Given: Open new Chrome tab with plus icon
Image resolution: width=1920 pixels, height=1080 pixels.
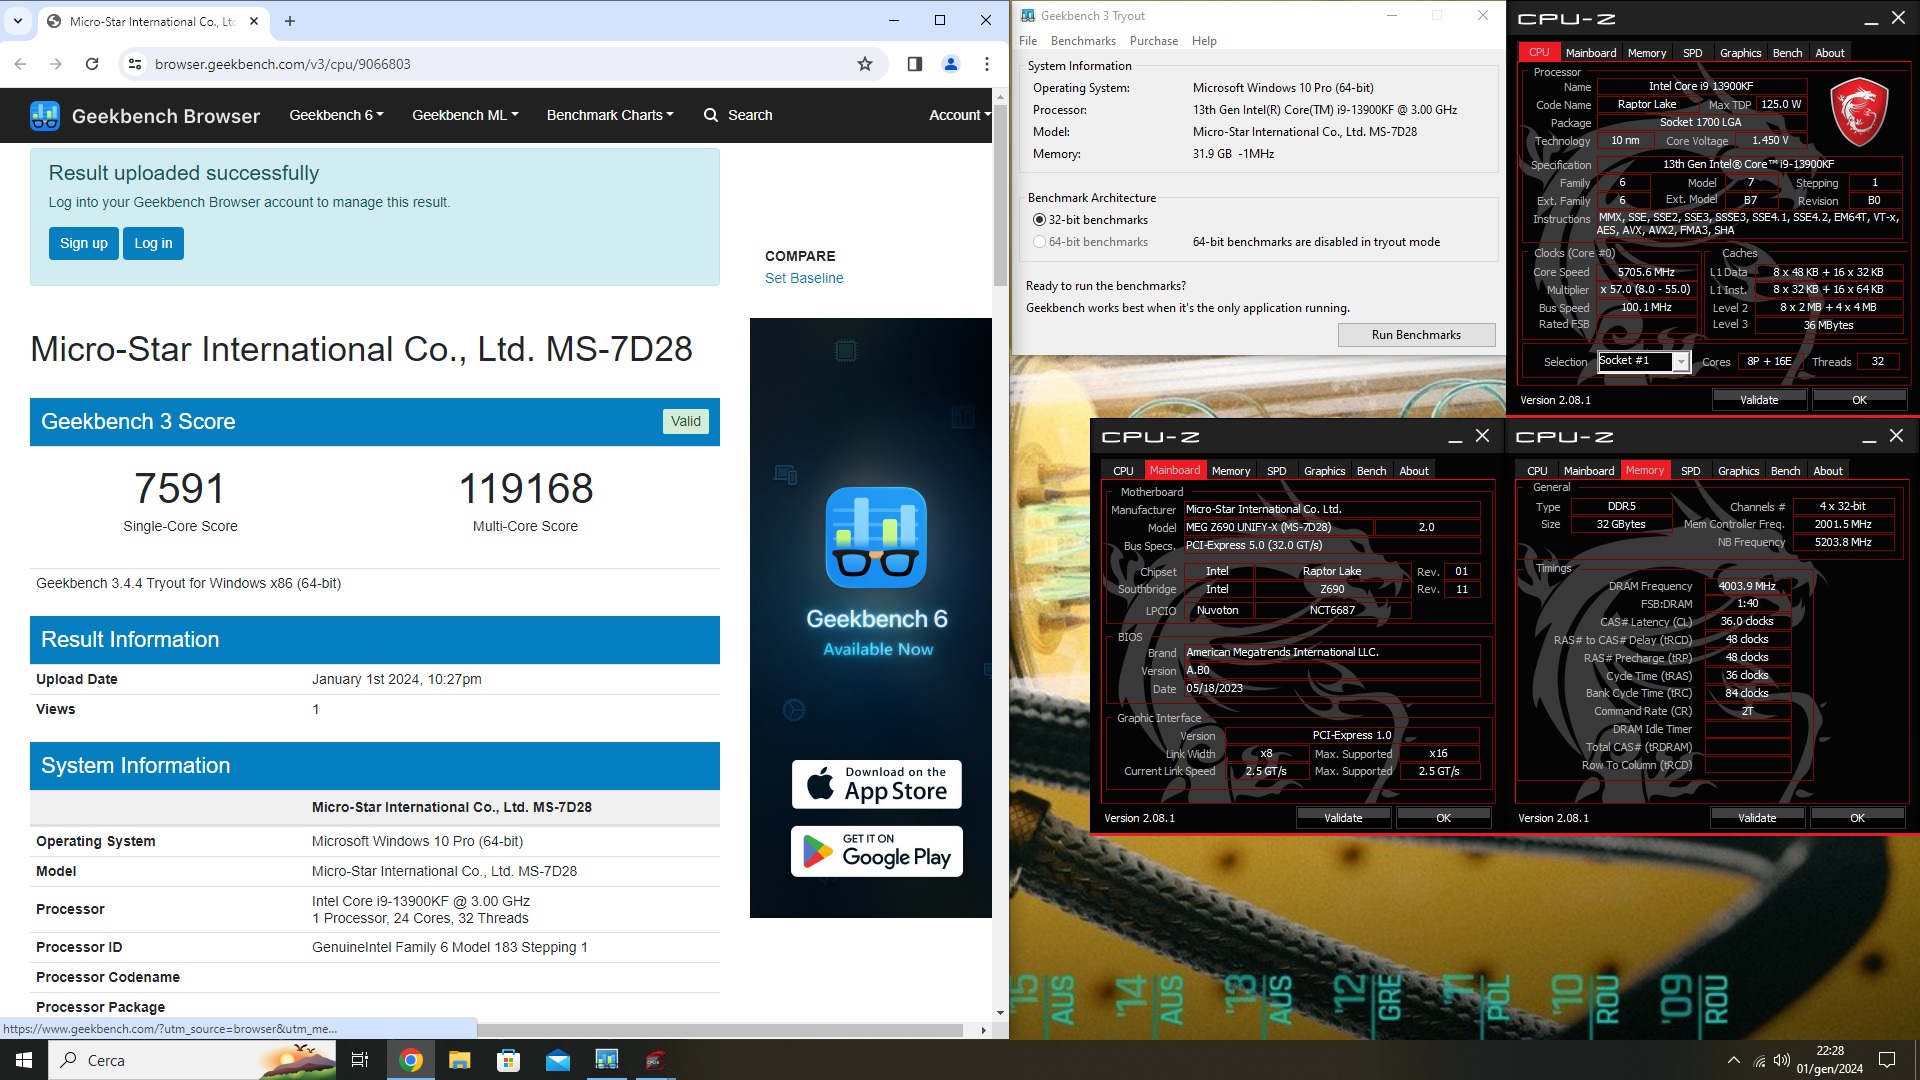Looking at the screenshot, I should click(x=290, y=21).
